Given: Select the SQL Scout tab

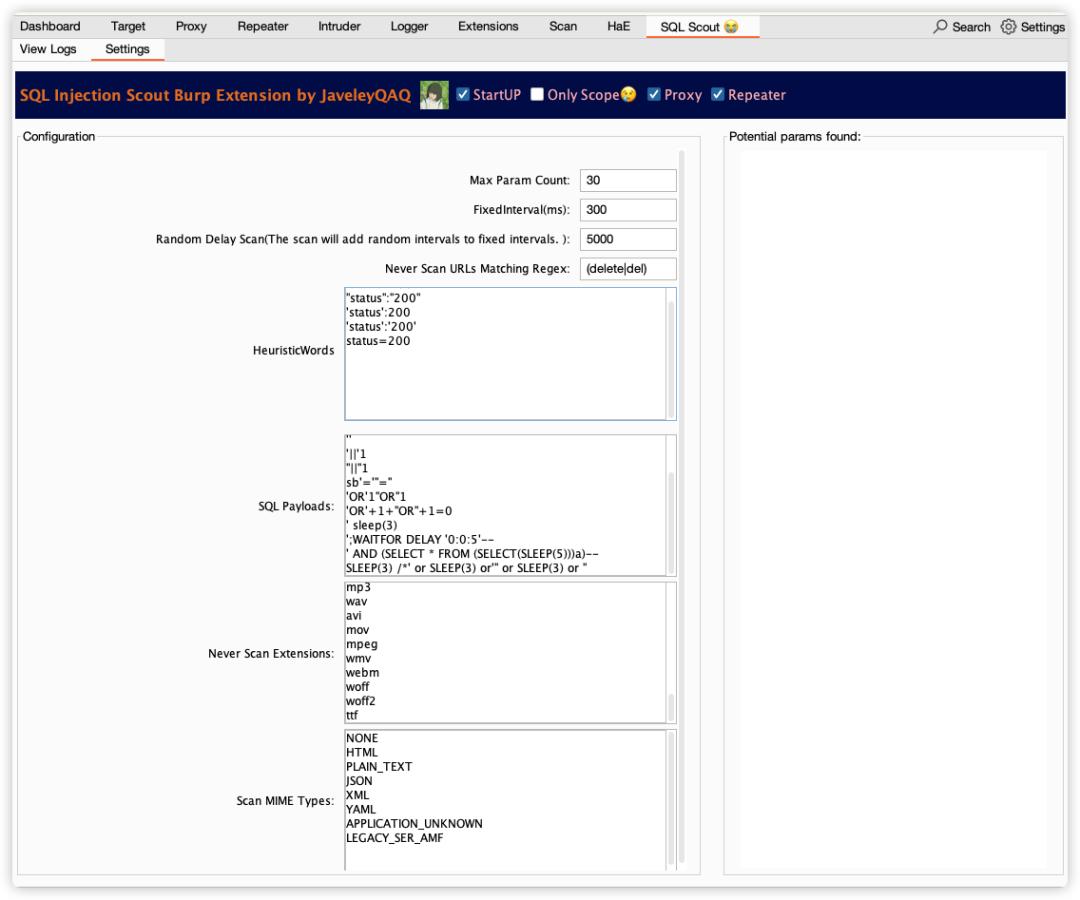Looking at the screenshot, I should pos(702,27).
